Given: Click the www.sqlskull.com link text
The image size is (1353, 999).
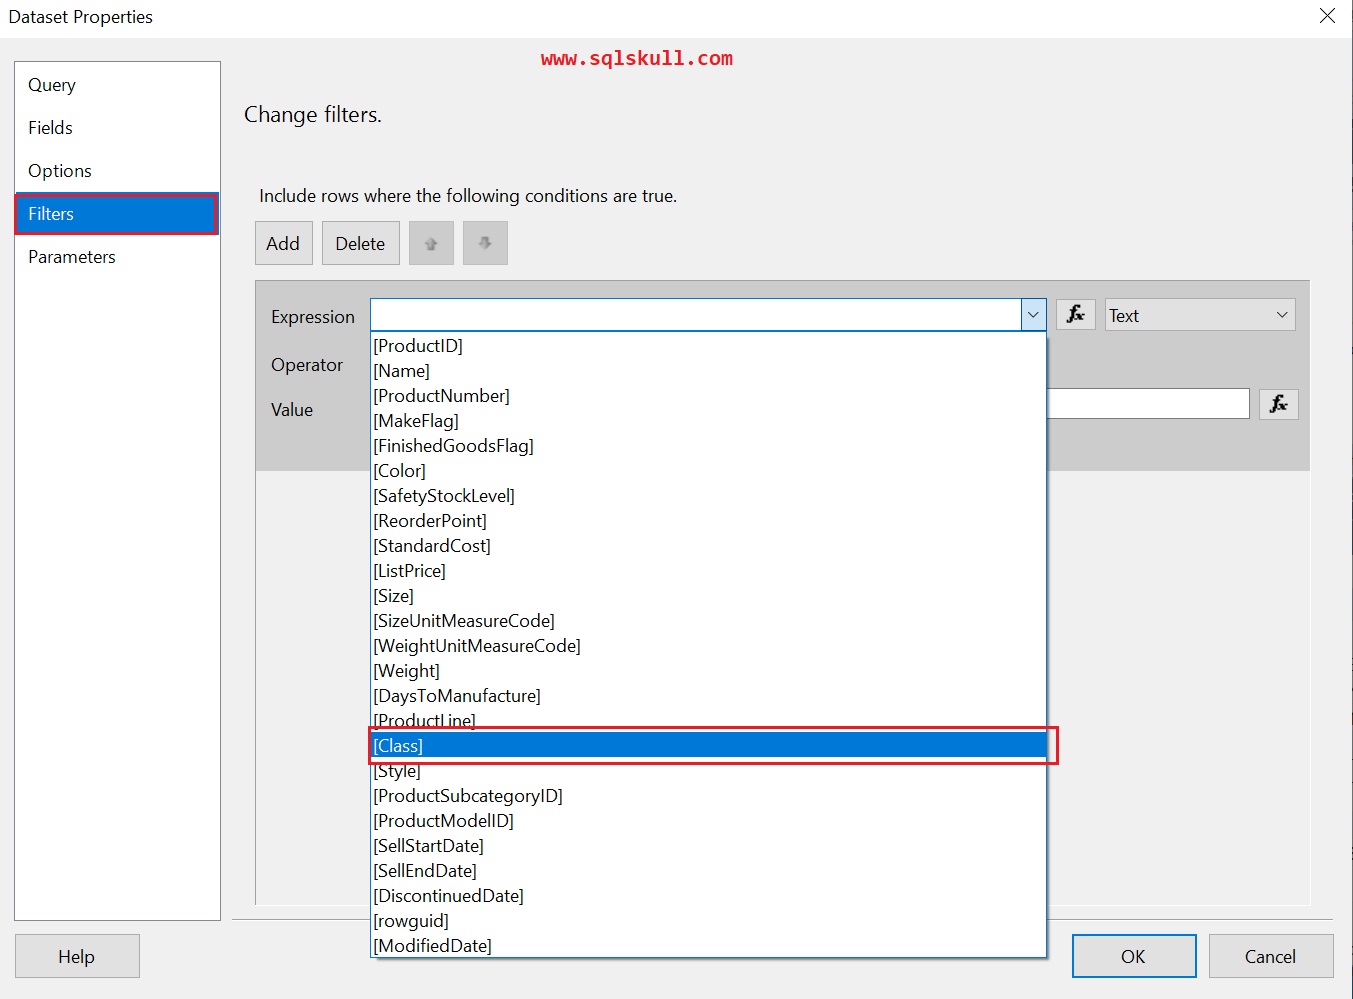Looking at the screenshot, I should pos(637,57).
